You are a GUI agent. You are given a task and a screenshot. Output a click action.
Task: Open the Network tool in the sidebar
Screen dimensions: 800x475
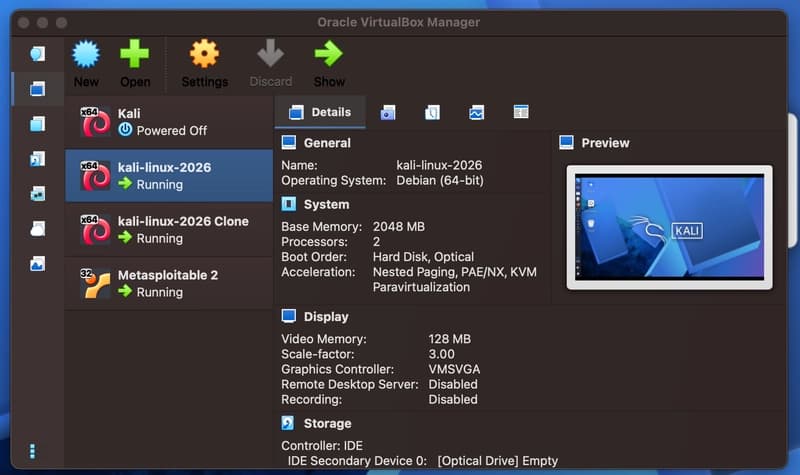[x=37, y=194]
